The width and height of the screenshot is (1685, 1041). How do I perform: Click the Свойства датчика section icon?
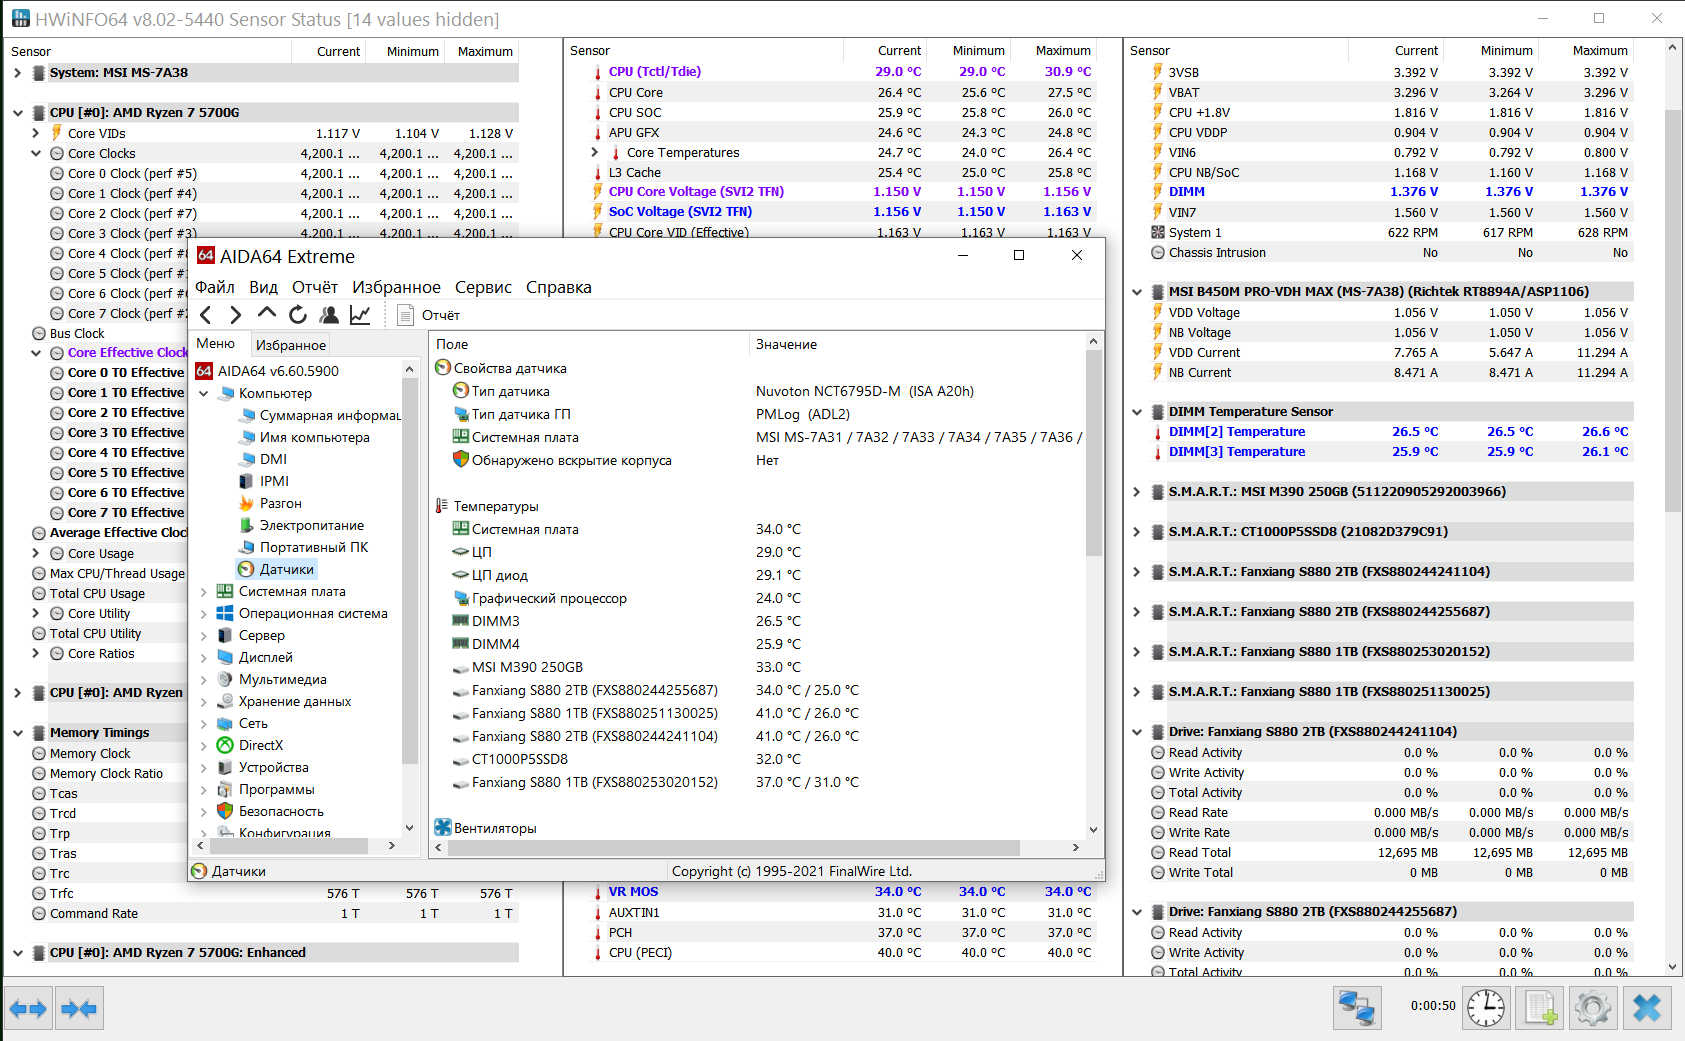443,368
